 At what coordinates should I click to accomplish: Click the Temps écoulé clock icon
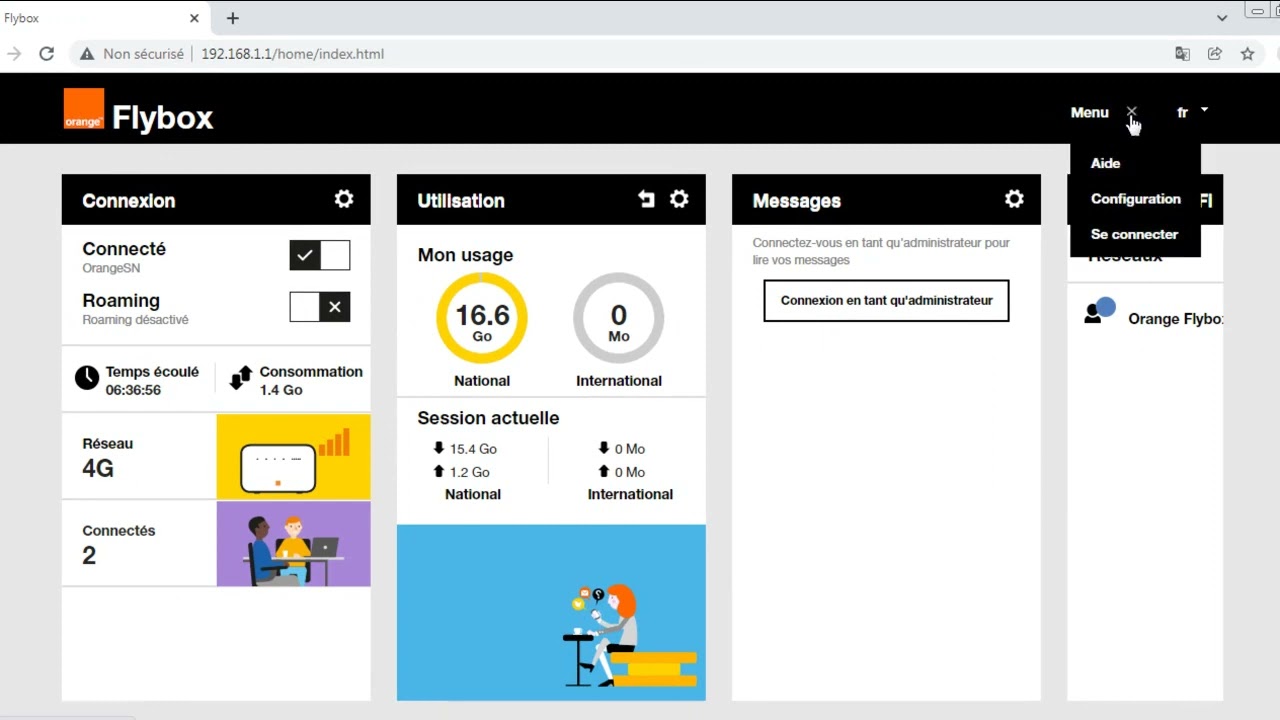(x=87, y=377)
